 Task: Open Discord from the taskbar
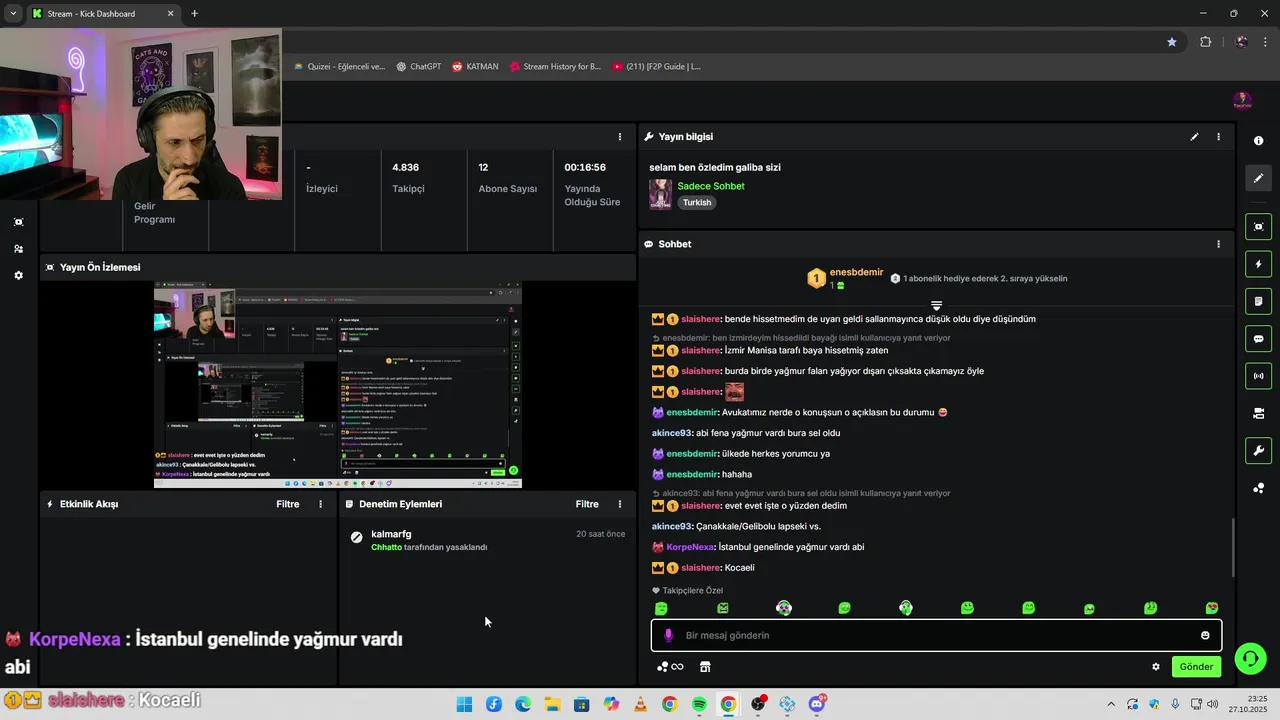817,705
